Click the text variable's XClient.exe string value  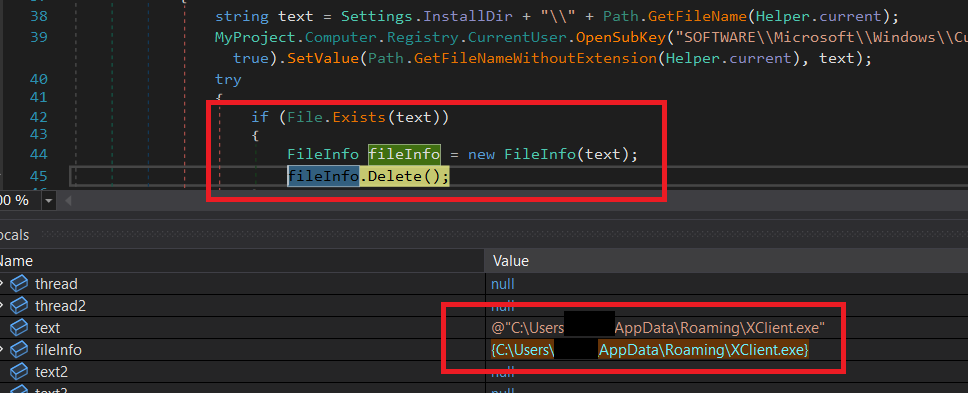pyautogui.click(x=659, y=328)
